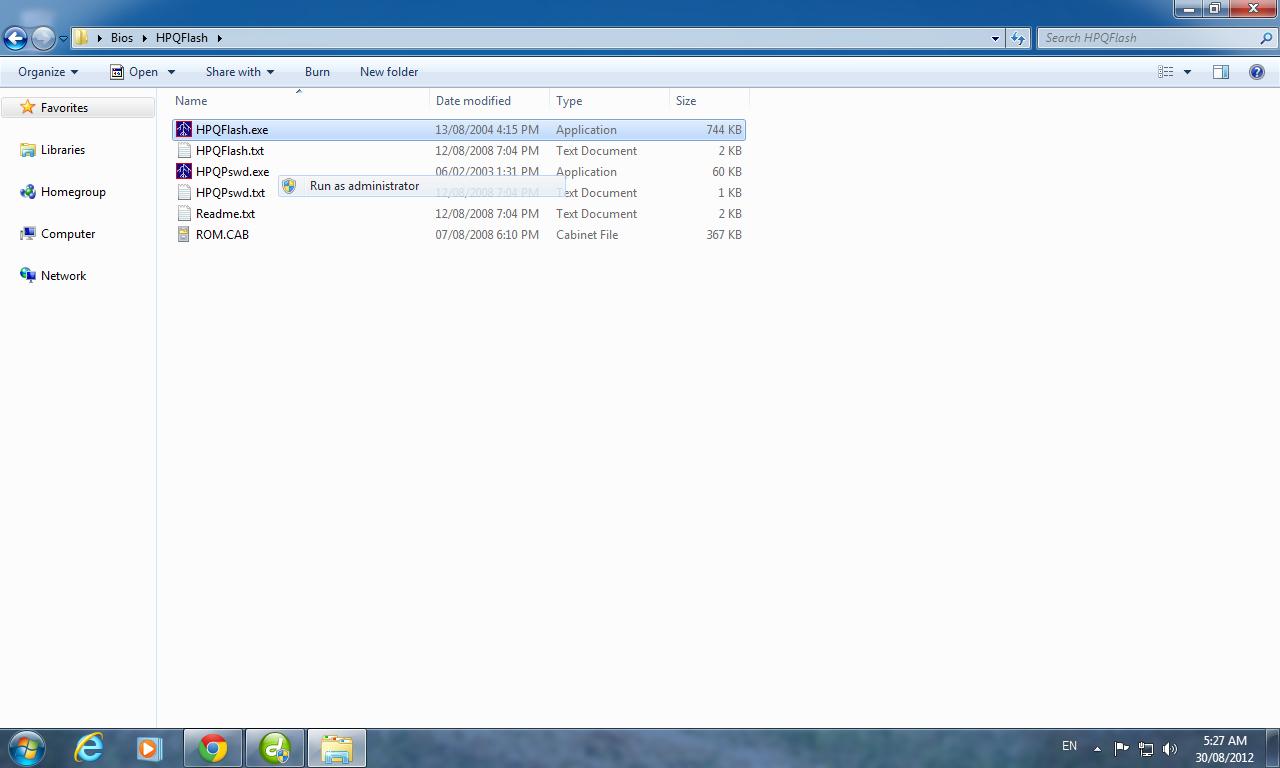Switch to Windows Explorer in the taskbar

pyautogui.click(x=336, y=748)
